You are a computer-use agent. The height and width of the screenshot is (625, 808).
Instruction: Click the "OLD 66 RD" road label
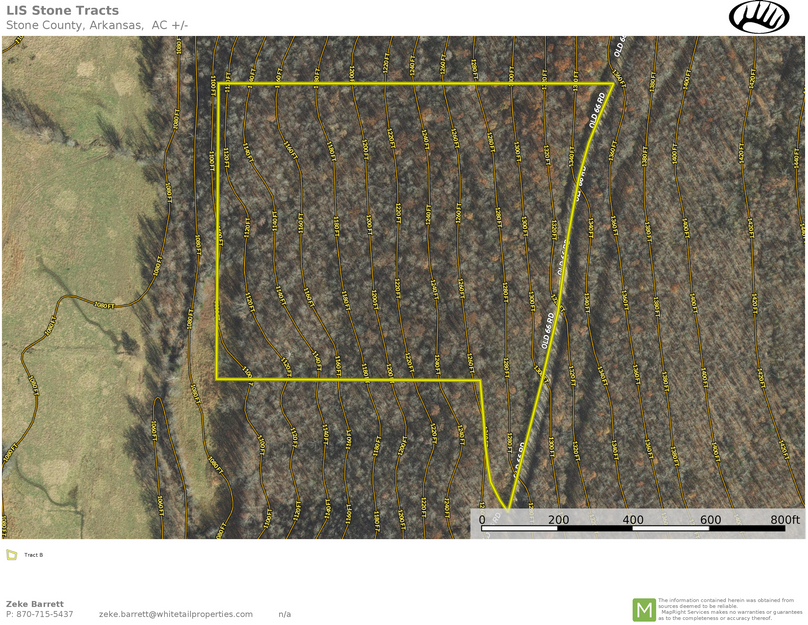[548, 330]
